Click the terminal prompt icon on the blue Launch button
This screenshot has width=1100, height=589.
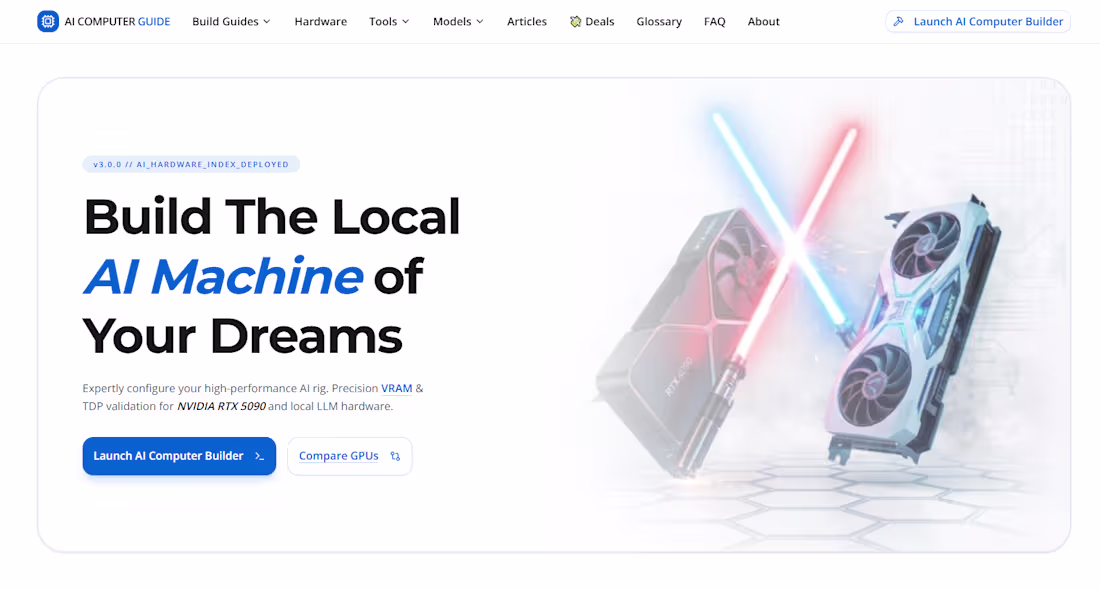click(x=260, y=456)
